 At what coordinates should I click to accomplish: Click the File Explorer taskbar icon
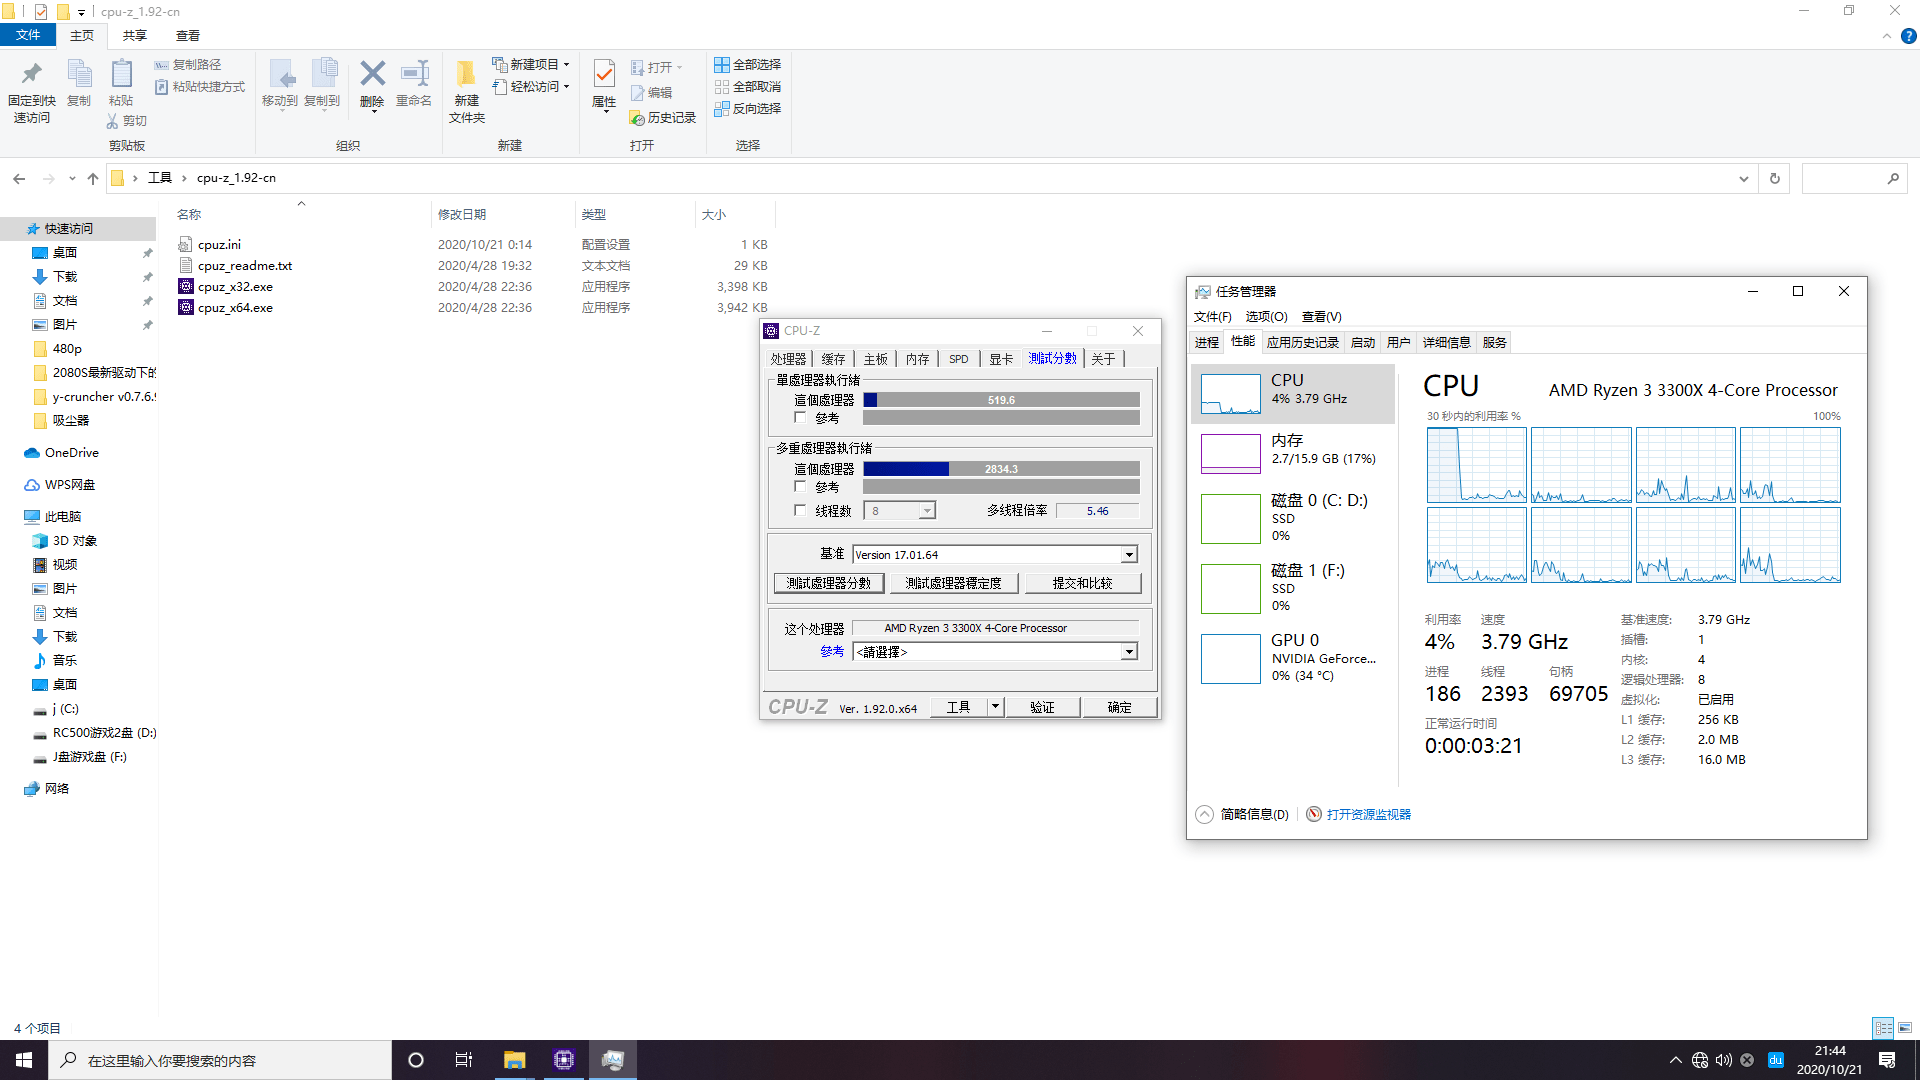[x=514, y=1060]
